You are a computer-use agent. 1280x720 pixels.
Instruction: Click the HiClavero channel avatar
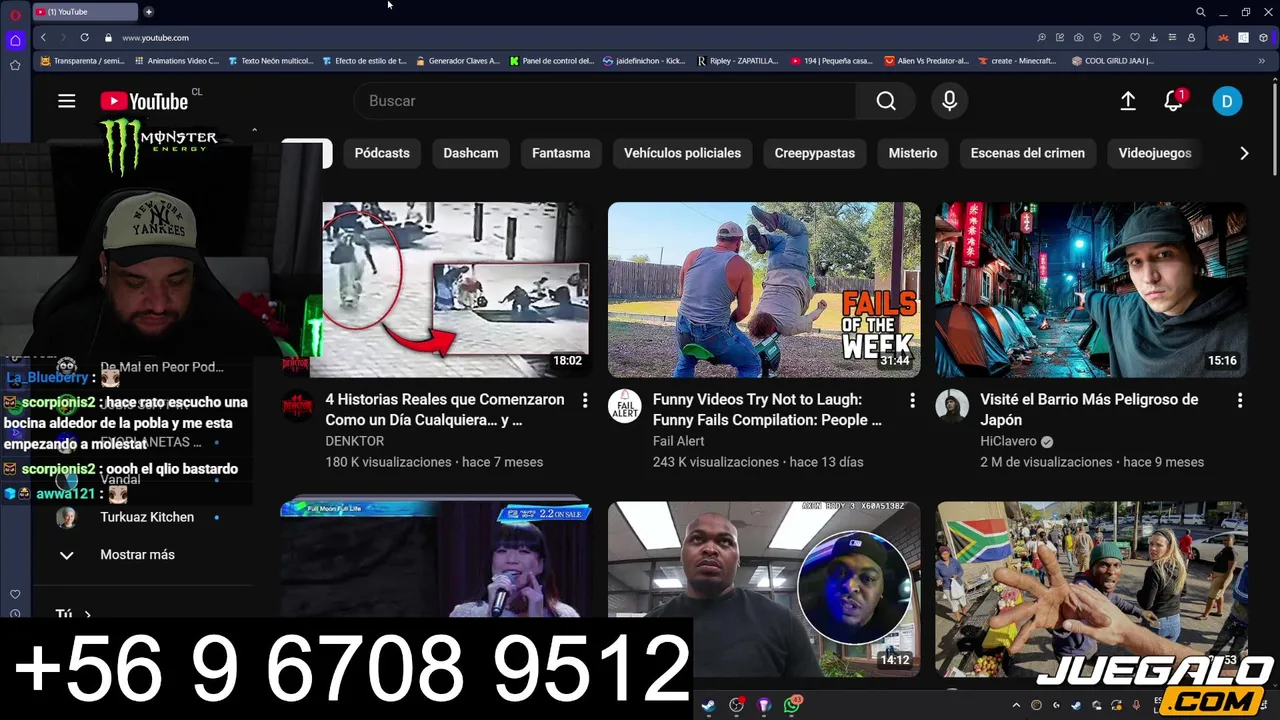pyautogui.click(x=952, y=406)
